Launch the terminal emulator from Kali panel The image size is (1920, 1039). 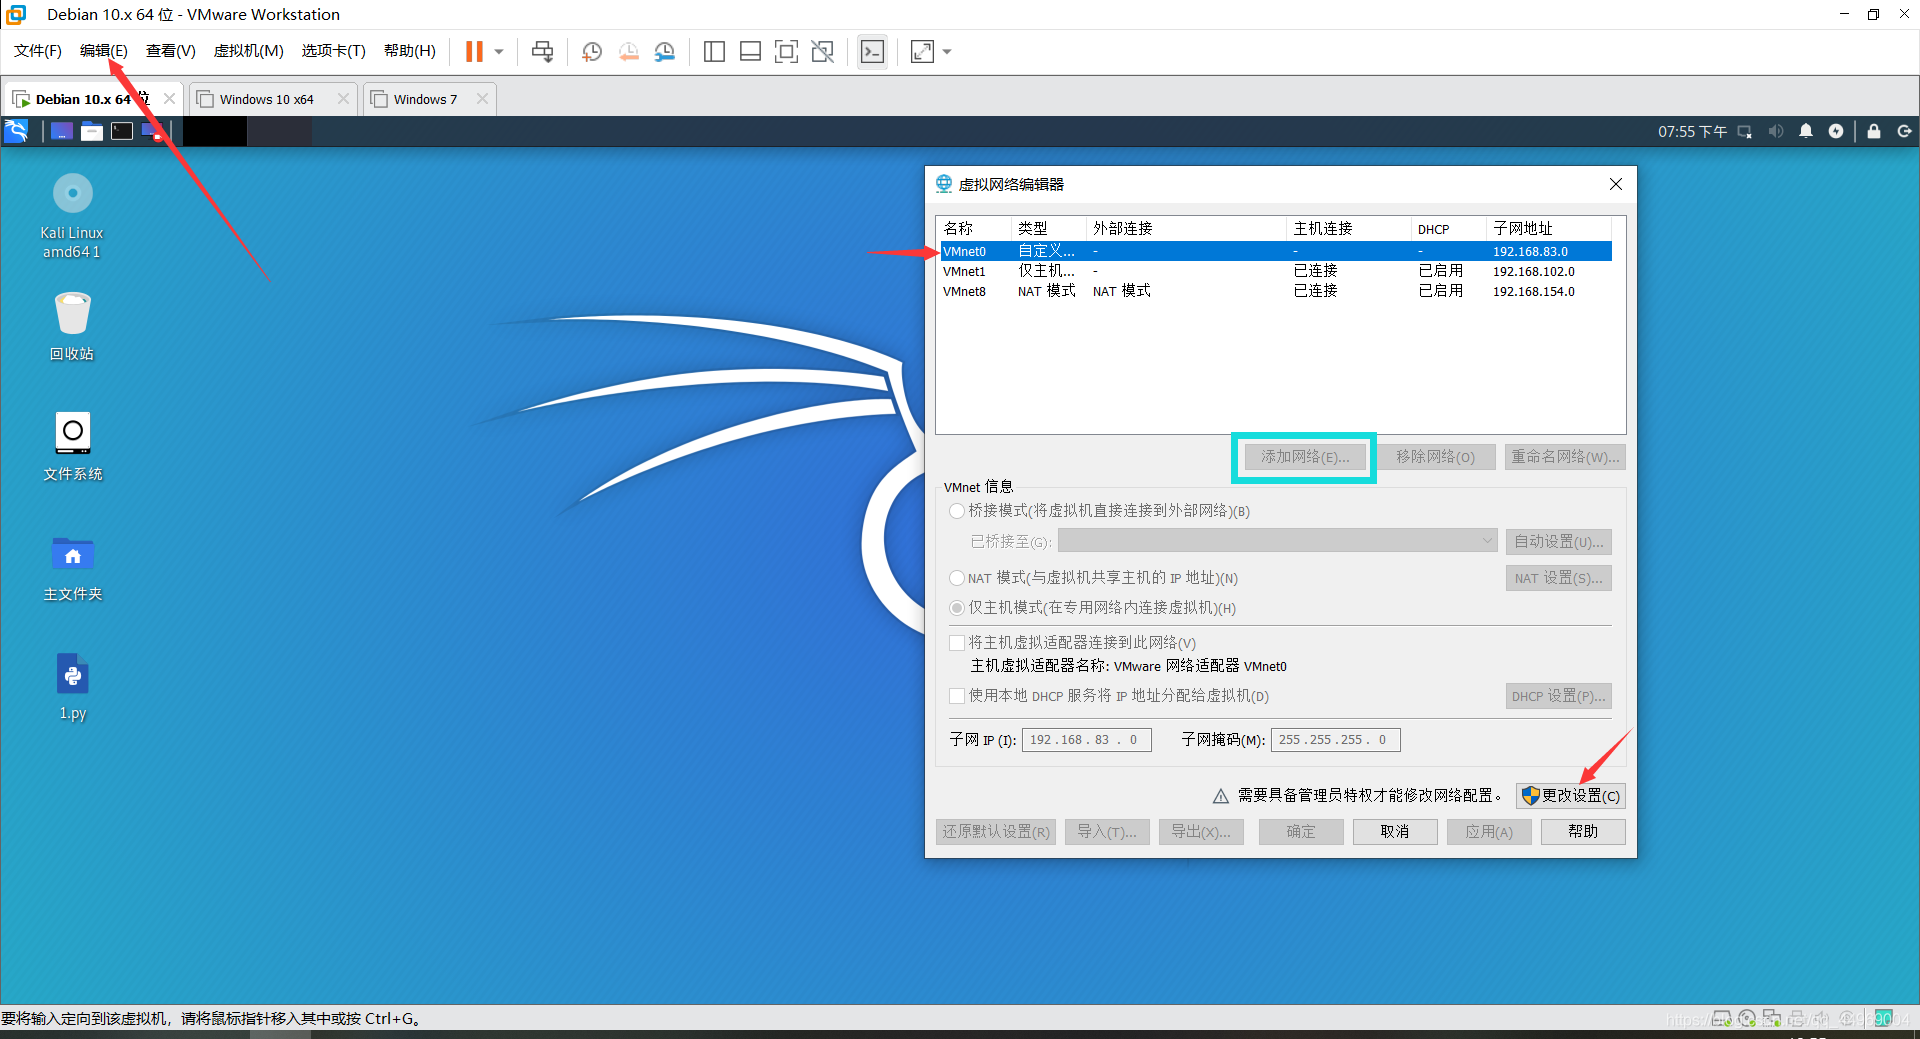(x=122, y=131)
